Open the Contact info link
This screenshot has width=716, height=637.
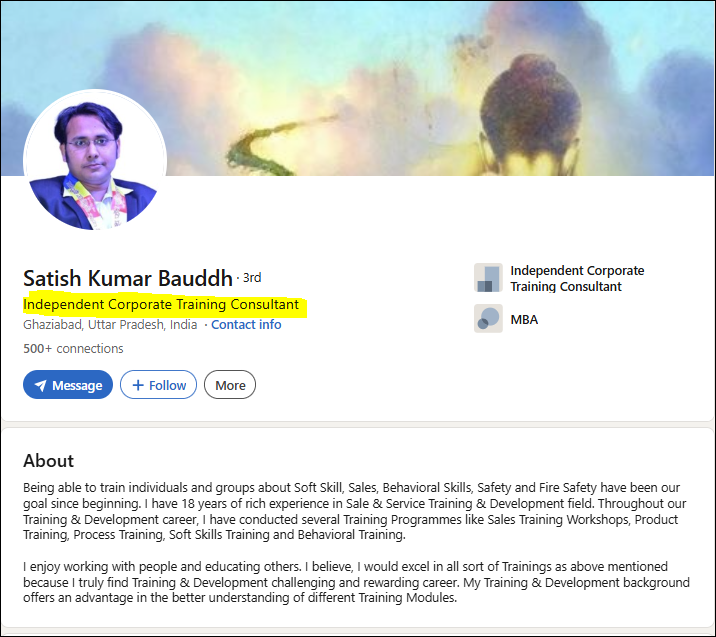tap(246, 325)
